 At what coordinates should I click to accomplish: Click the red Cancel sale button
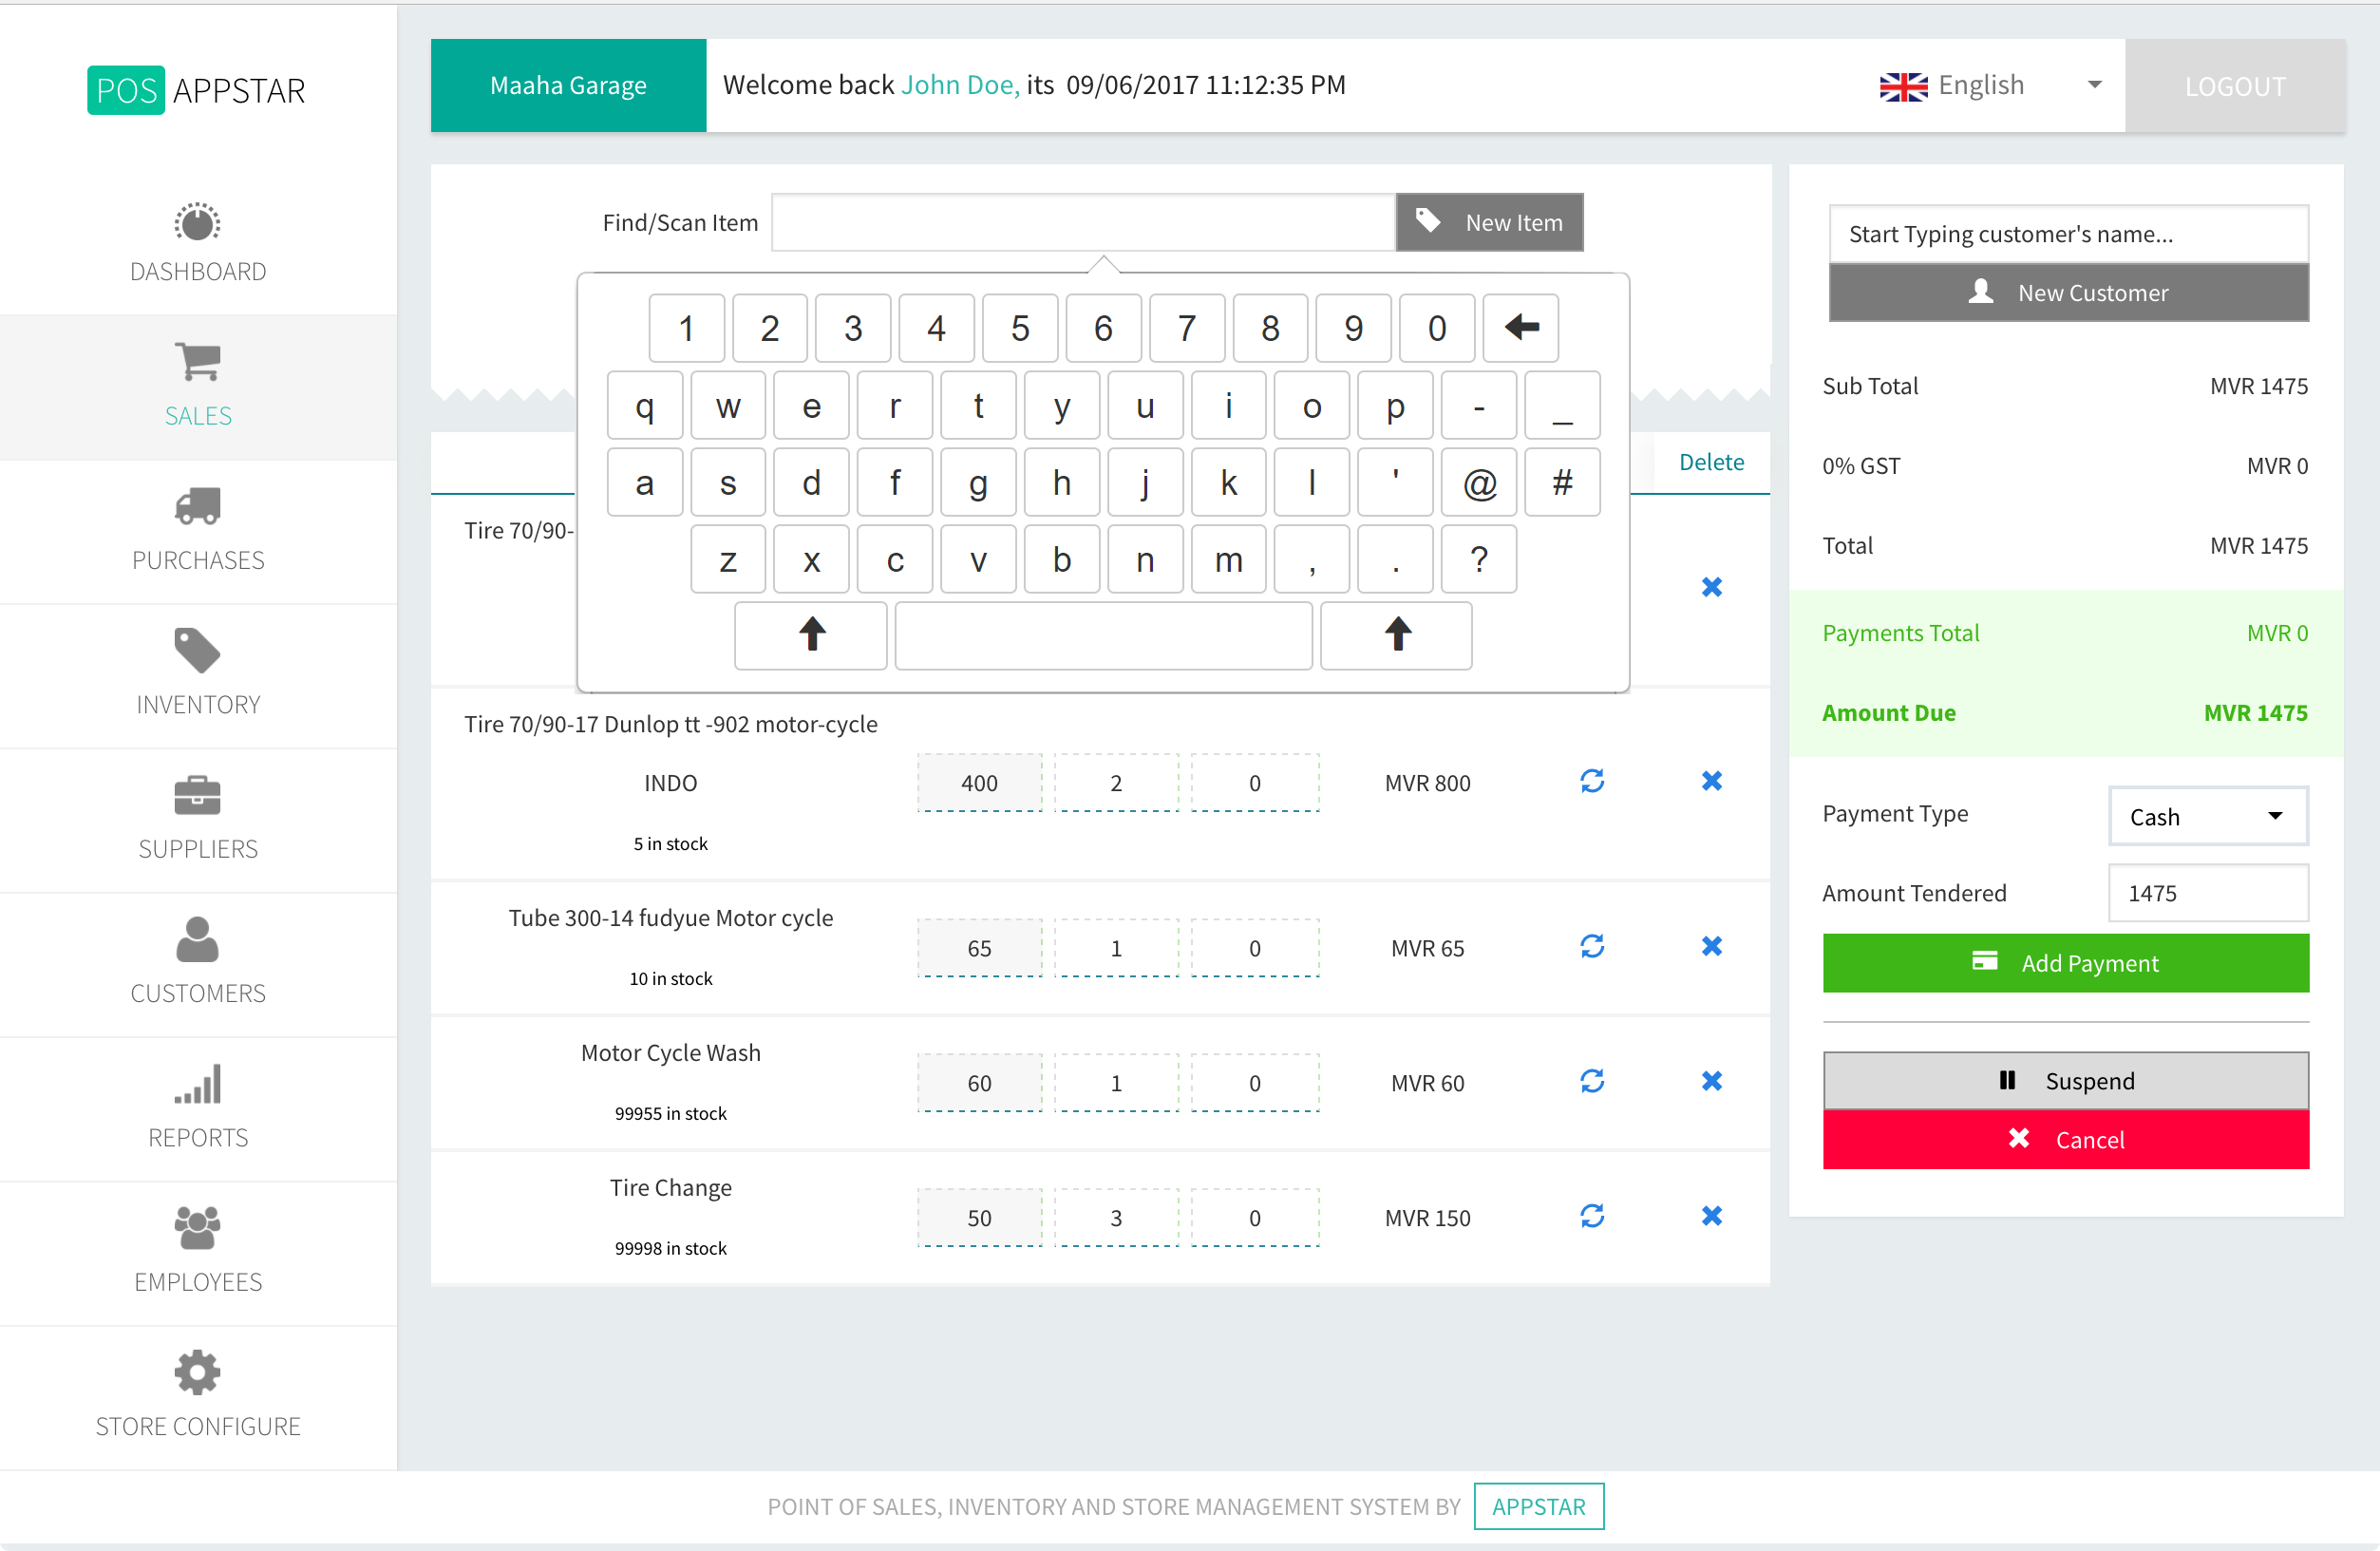point(2065,1139)
